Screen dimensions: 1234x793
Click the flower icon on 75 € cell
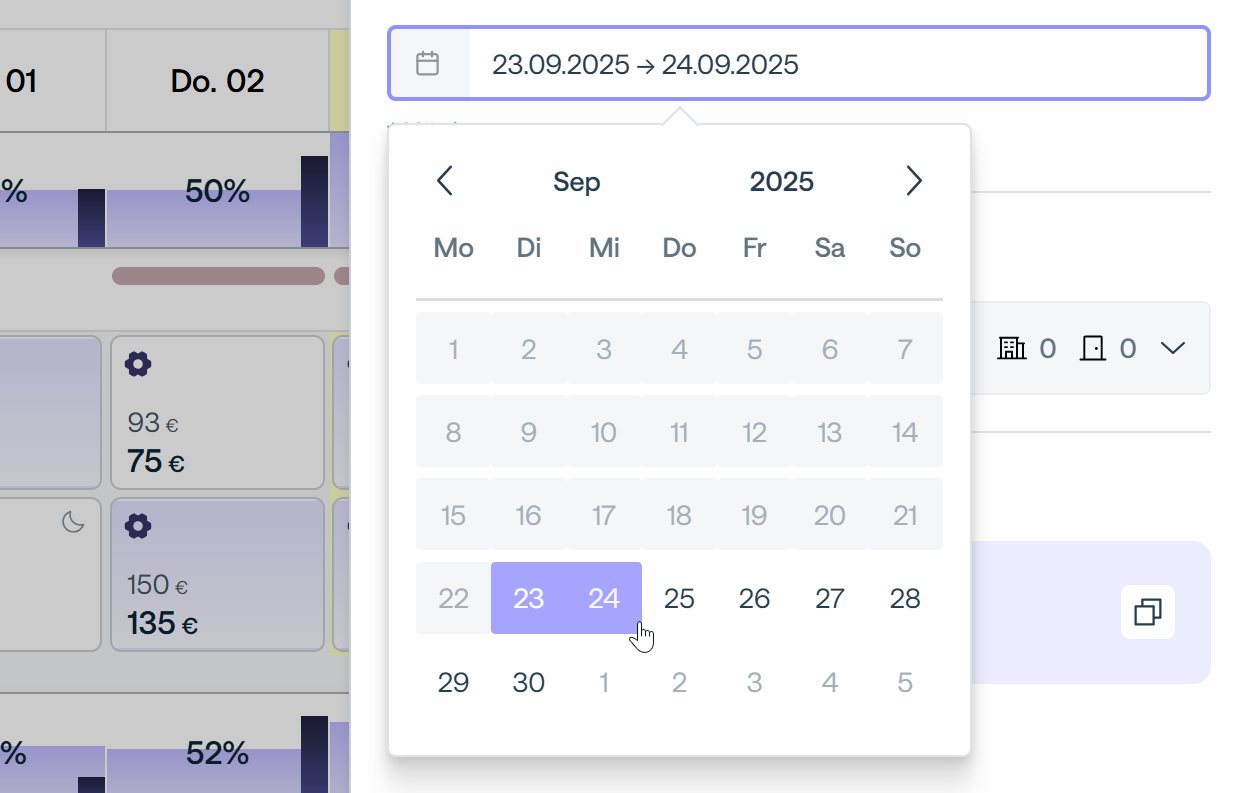point(138,364)
